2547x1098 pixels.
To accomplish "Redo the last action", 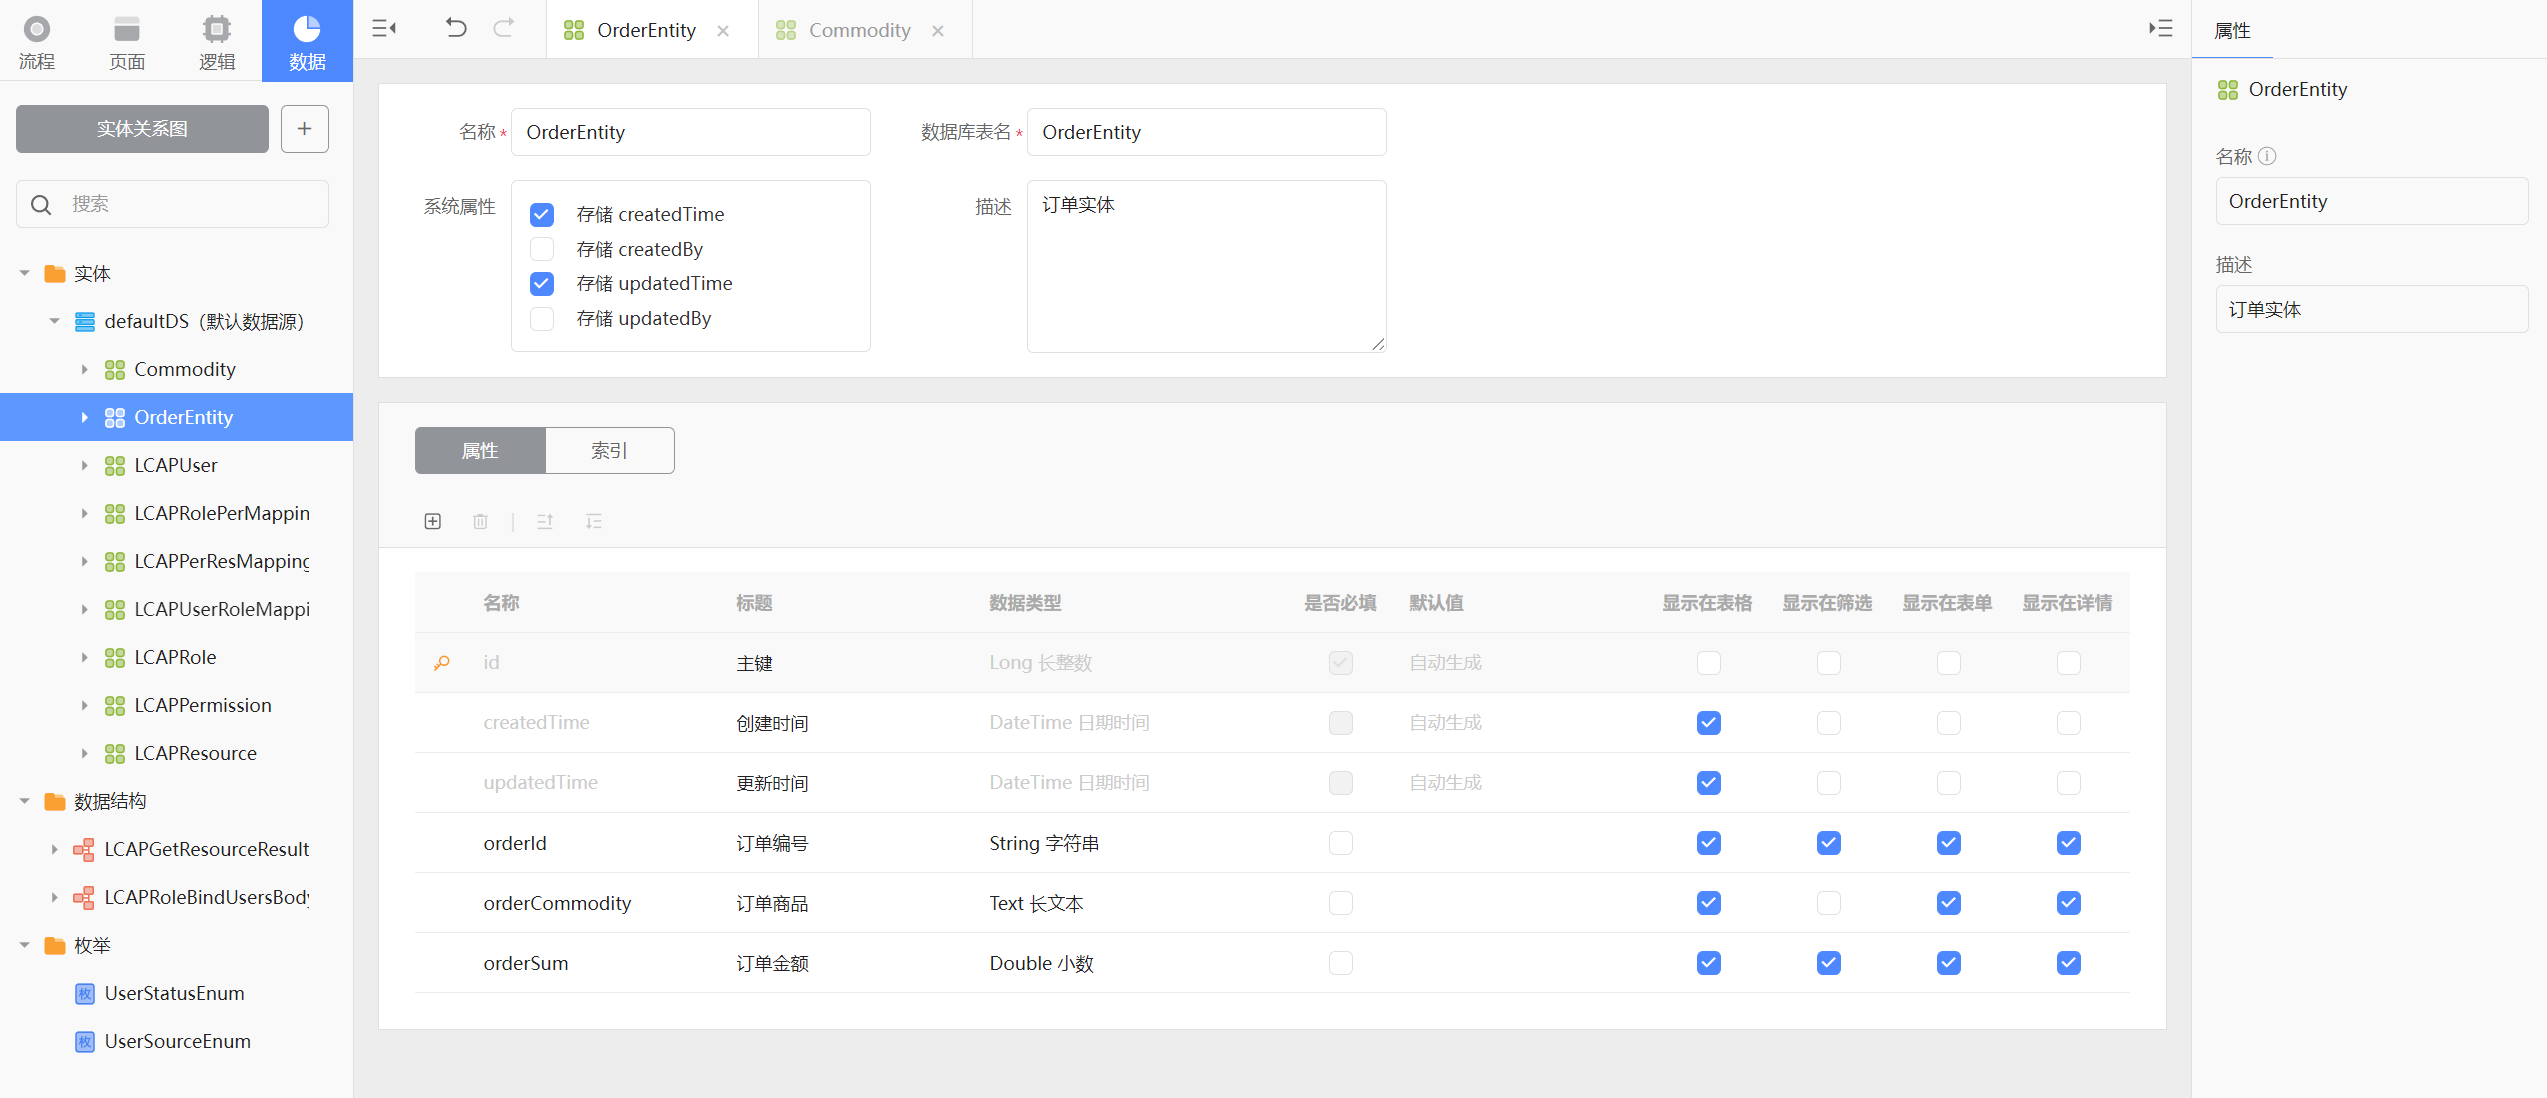I will click(504, 28).
